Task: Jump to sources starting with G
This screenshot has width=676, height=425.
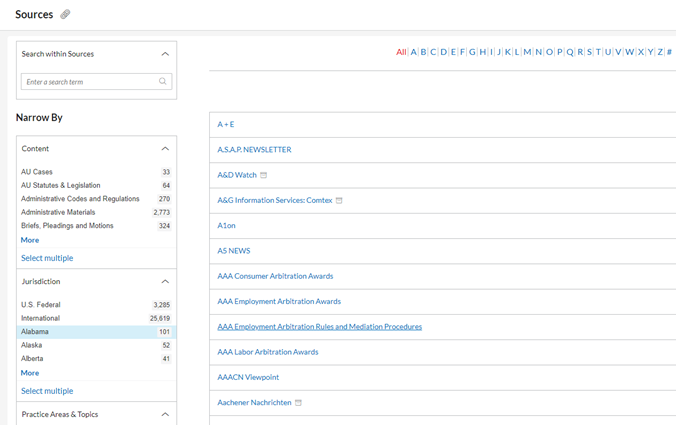Action: [x=472, y=52]
